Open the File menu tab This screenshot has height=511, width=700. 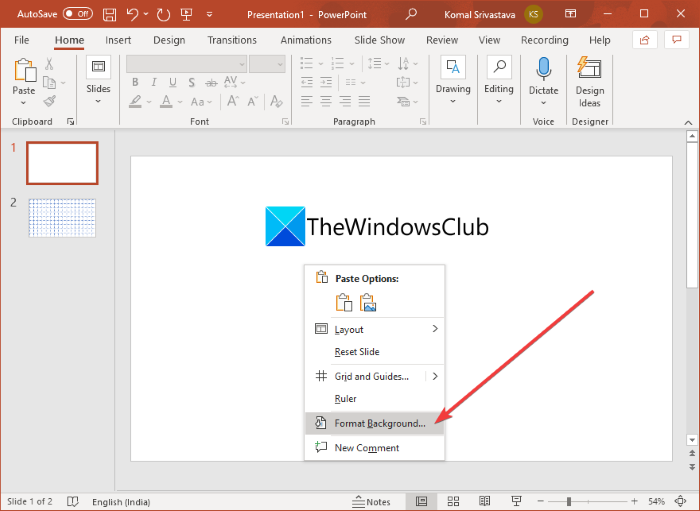pyautogui.click(x=21, y=40)
